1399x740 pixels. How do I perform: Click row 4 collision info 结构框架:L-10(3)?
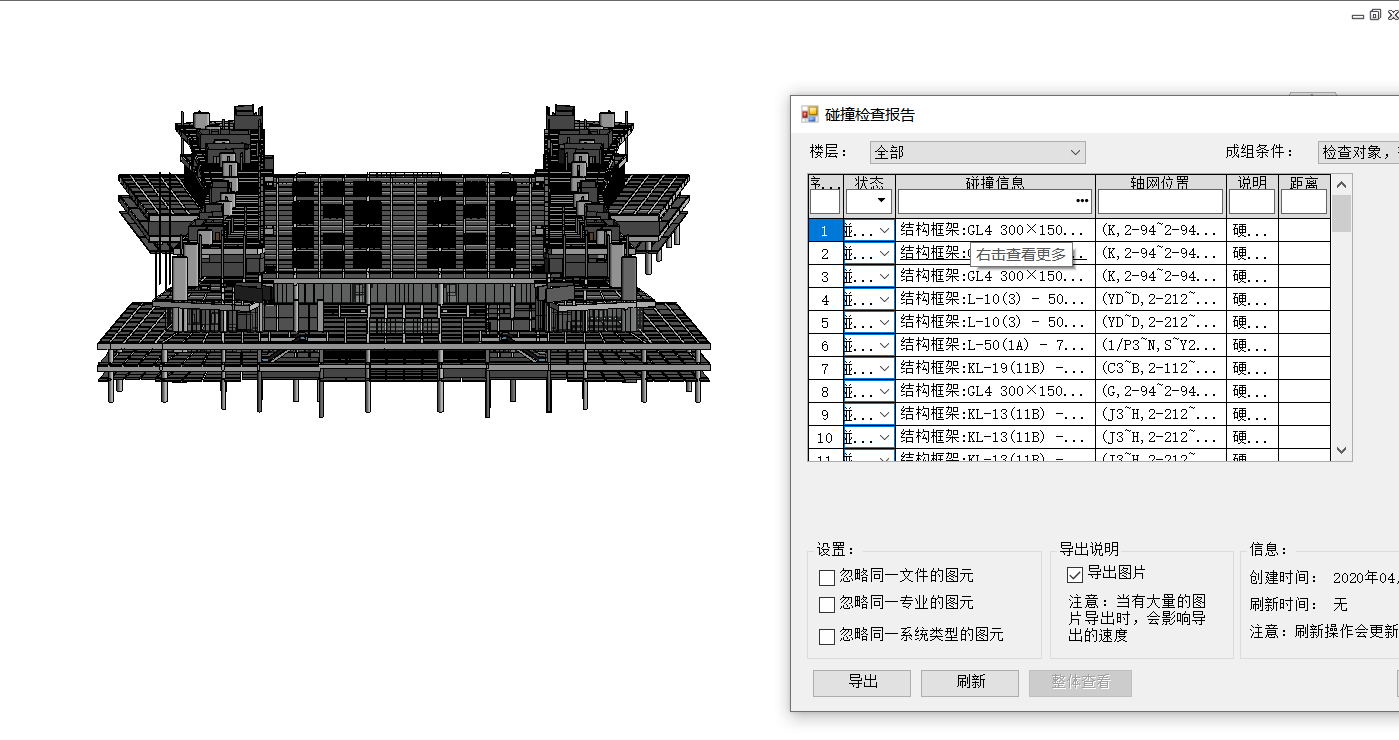pyautogui.click(x=995, y=299)
